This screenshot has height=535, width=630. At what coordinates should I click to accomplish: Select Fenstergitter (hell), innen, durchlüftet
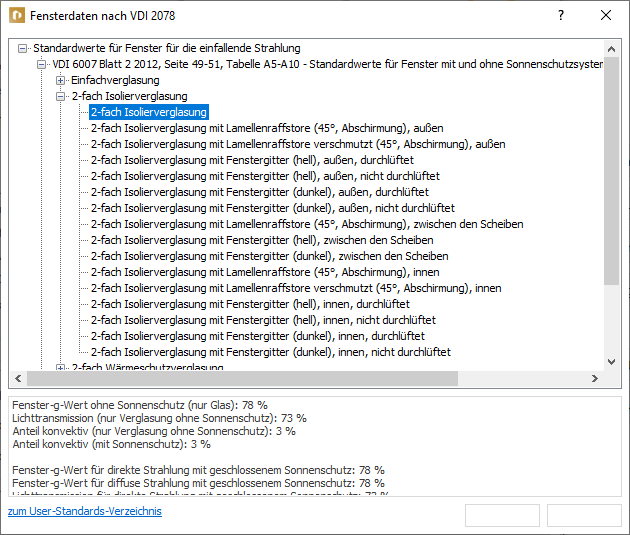point(250,304)
